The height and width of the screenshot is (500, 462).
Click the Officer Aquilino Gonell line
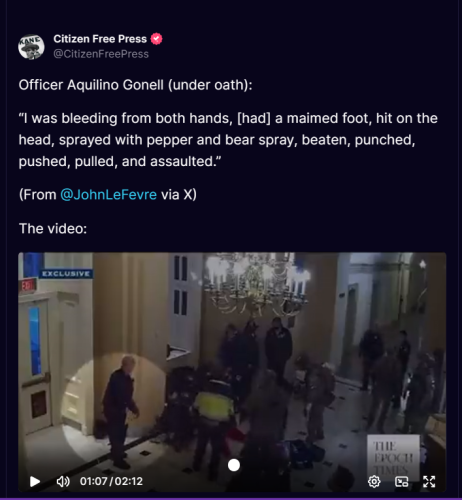click(135, 85)
